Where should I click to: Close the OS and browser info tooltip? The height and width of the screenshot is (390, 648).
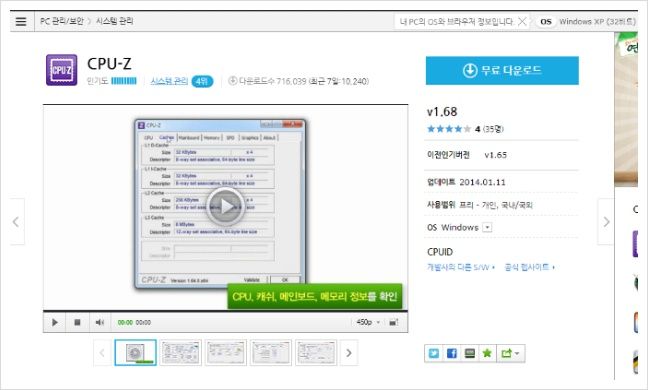[522, 21]
